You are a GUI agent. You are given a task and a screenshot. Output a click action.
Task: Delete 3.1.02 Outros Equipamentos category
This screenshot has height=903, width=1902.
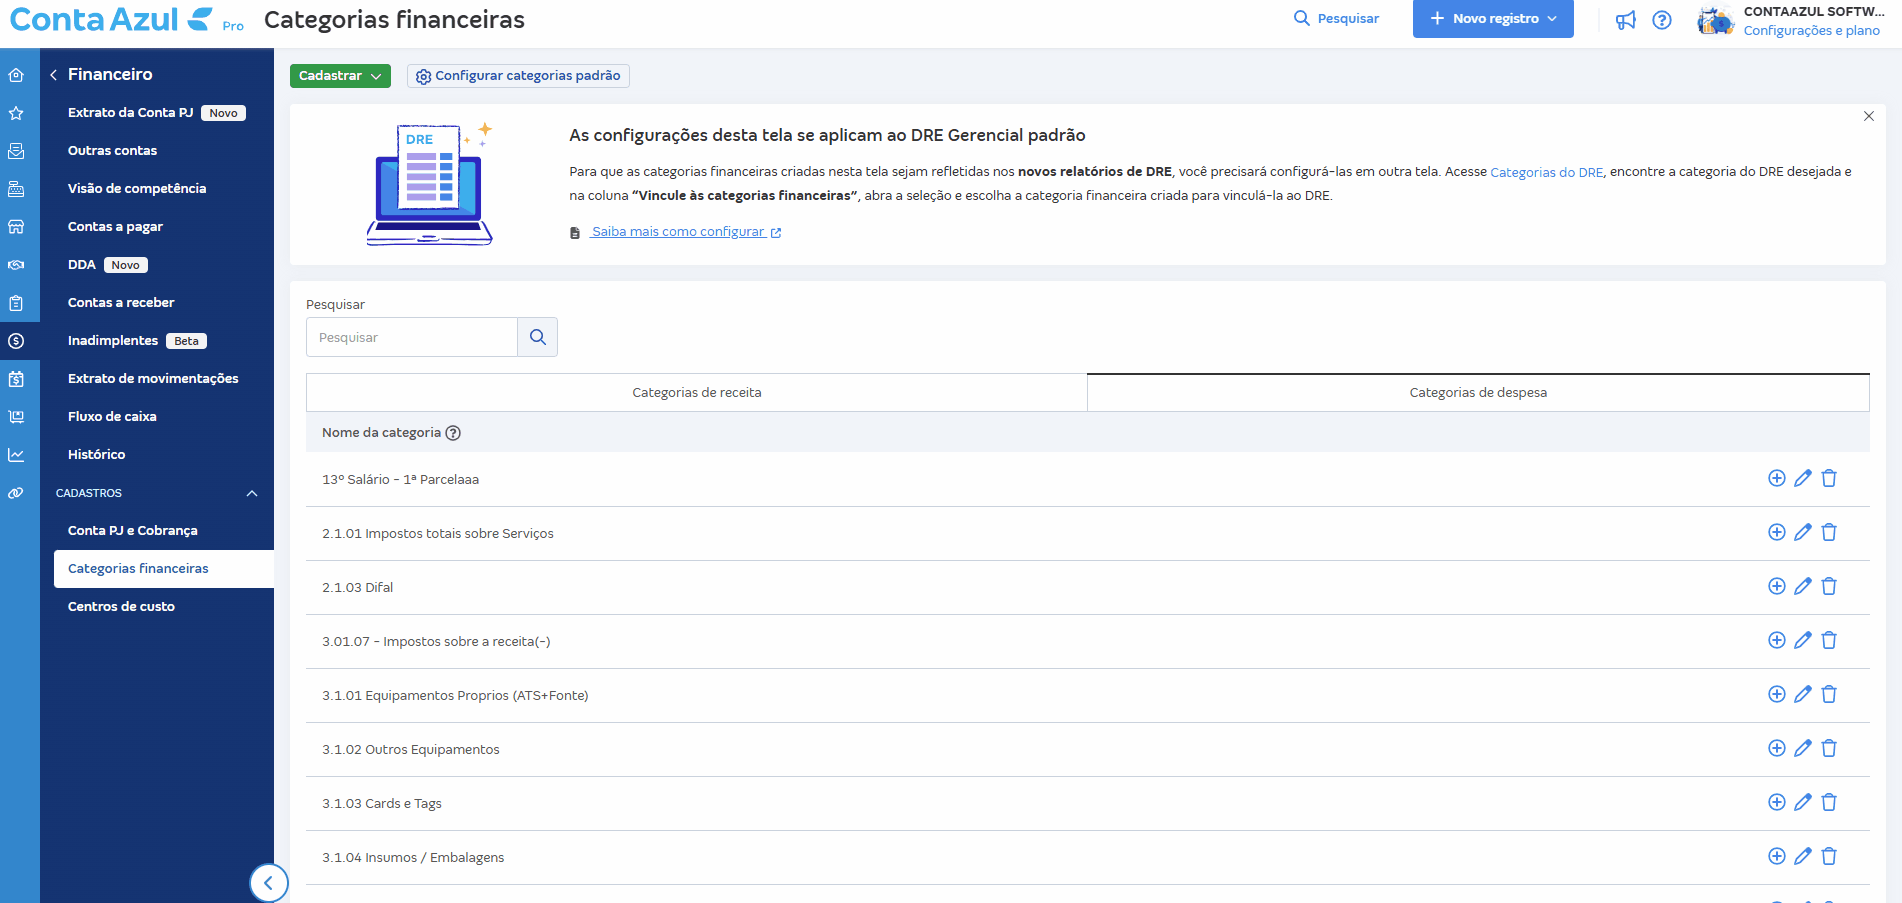point(1829,748)
